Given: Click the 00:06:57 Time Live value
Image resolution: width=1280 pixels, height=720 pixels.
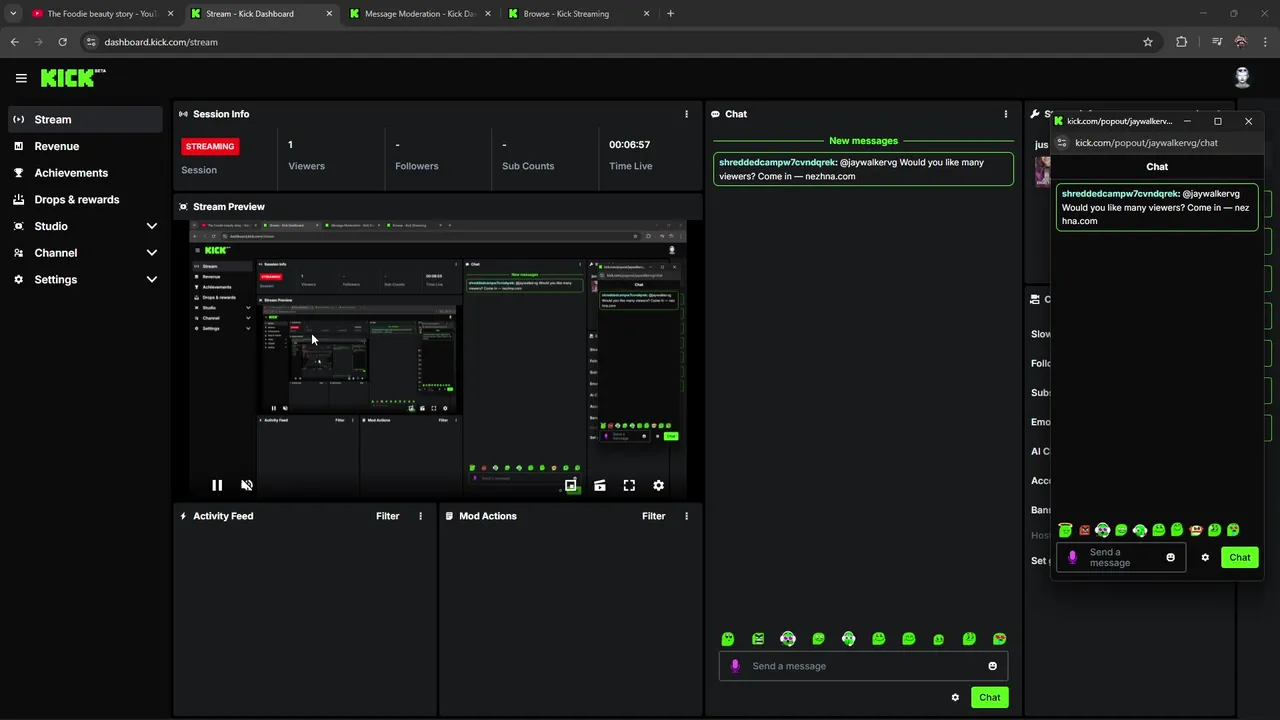Looking at the screenshot, I should pos(629,145).
